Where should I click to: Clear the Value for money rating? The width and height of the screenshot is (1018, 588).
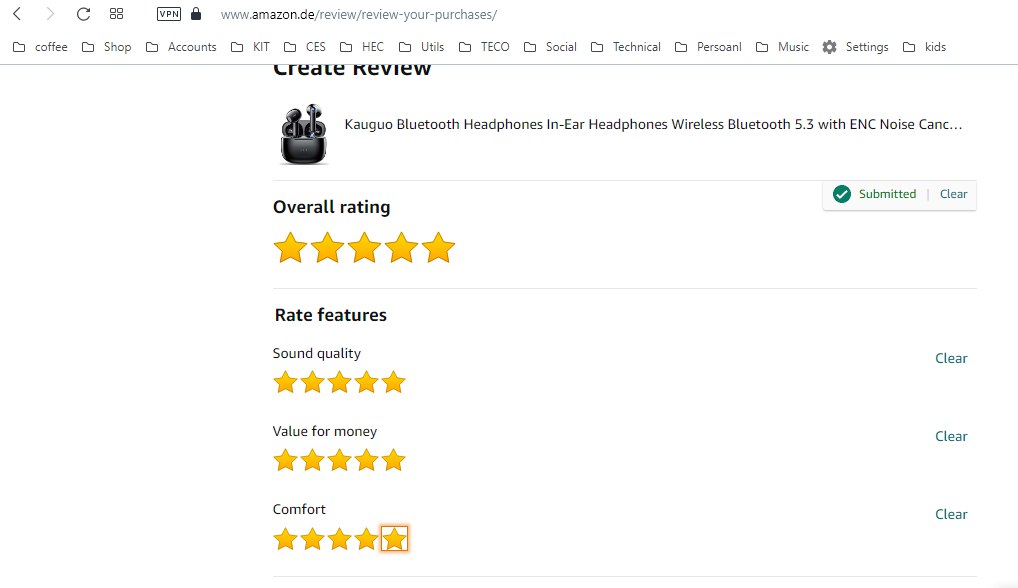[951, 436]
